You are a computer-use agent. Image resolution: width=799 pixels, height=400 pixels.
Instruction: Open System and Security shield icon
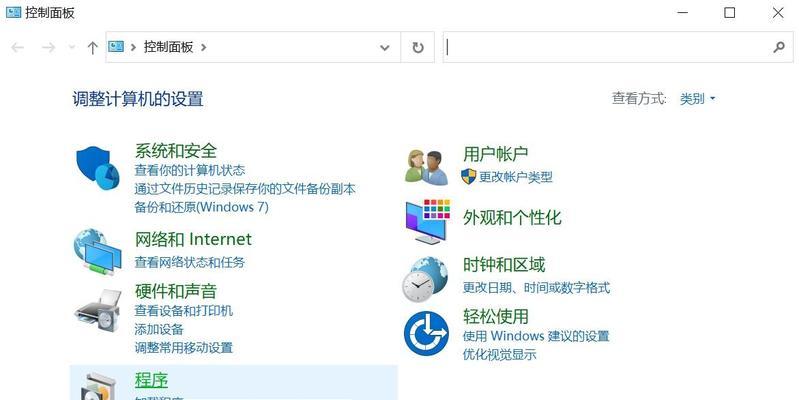(98, 168)
